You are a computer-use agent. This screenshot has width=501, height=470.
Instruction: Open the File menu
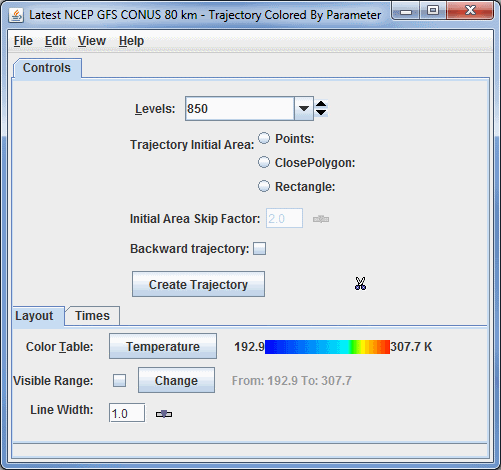coord(23,41)
